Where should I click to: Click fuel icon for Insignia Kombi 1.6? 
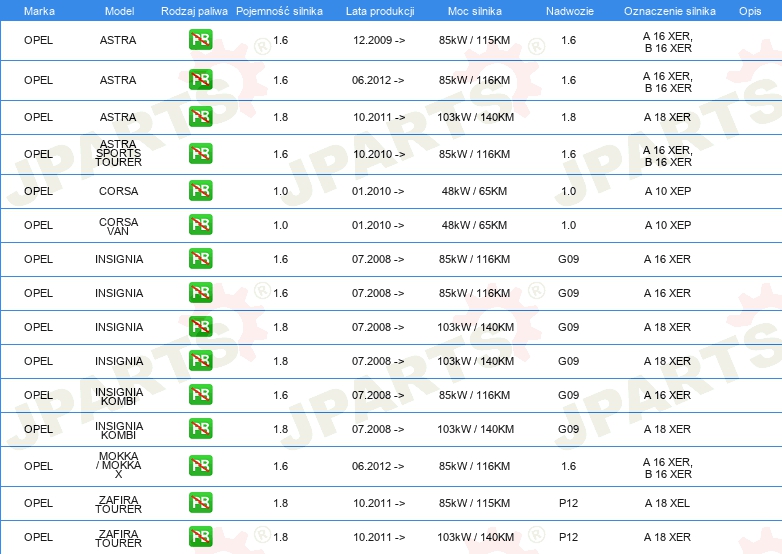(200, 395)
